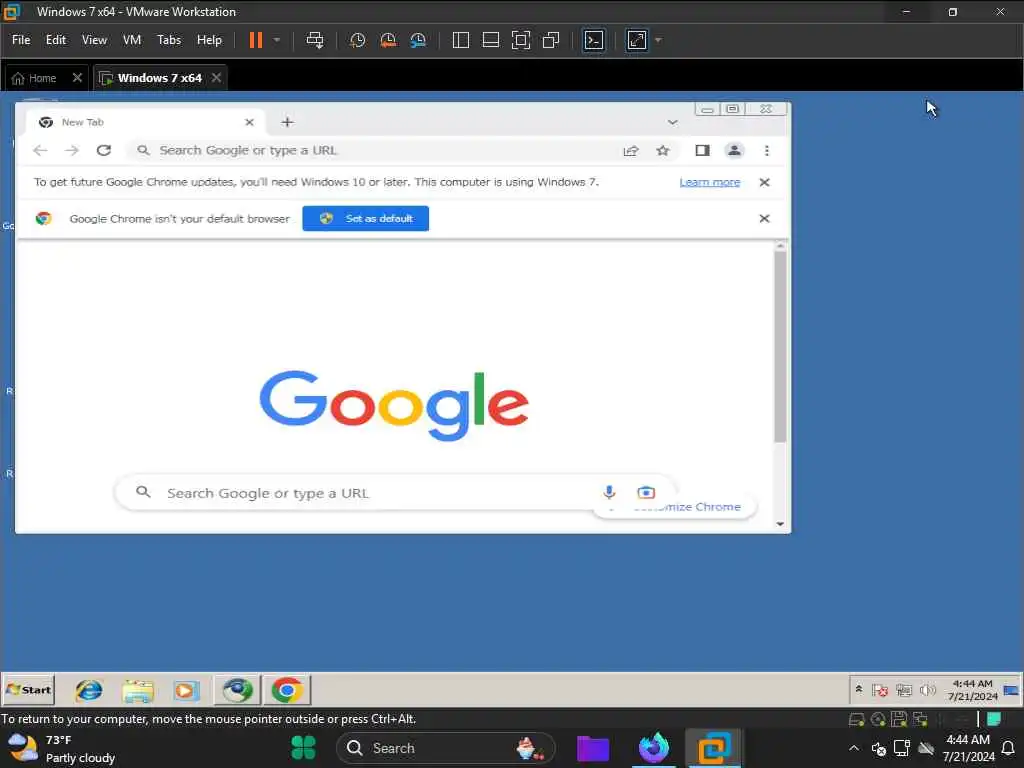
Task: Go forward in Chrome
Action: 72,150
